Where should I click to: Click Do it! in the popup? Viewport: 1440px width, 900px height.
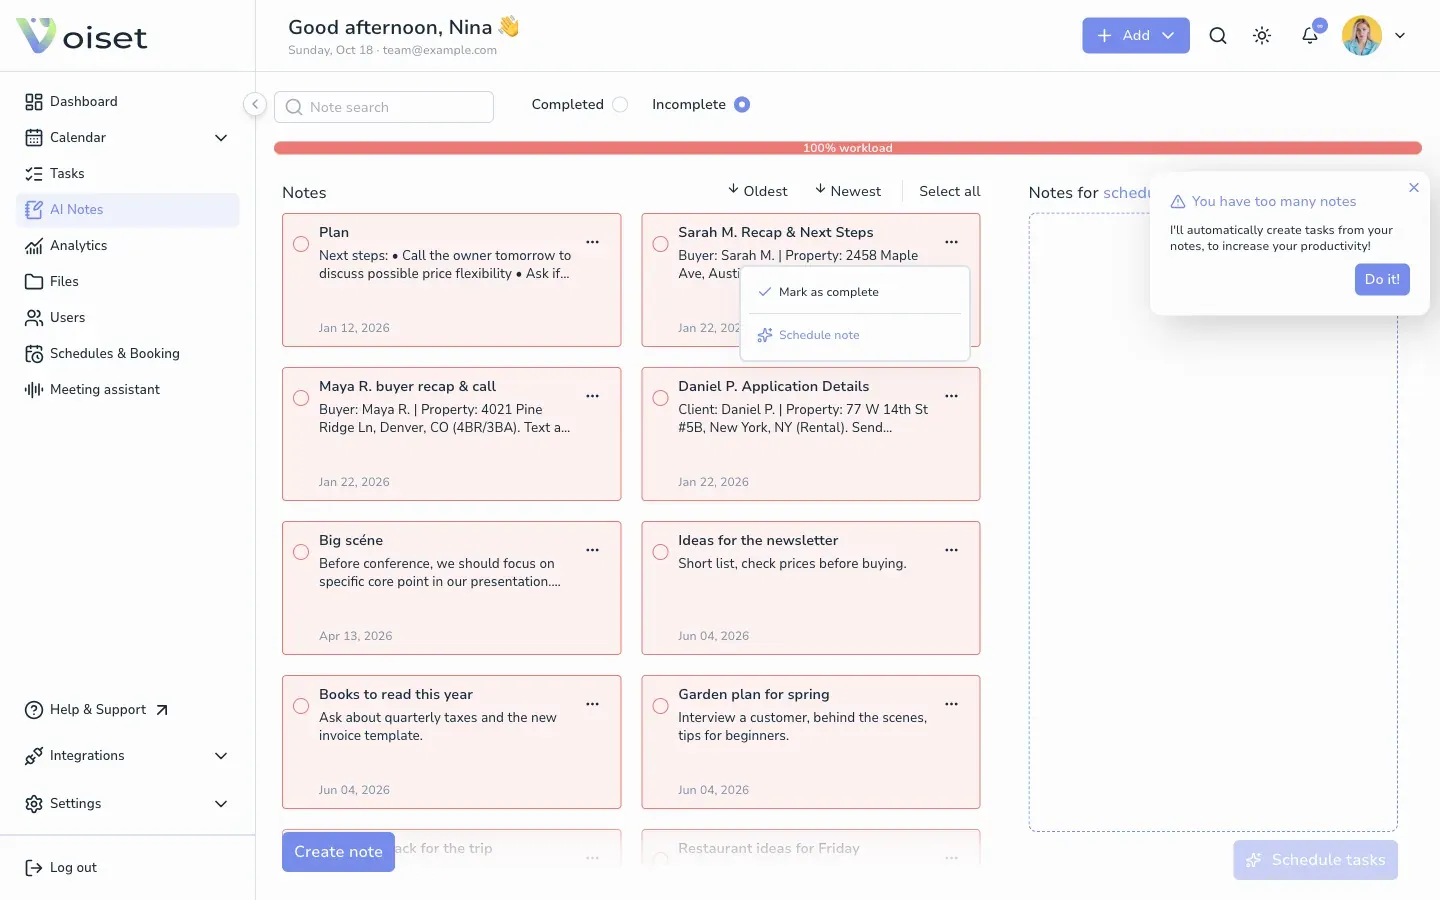[1382, 280]
